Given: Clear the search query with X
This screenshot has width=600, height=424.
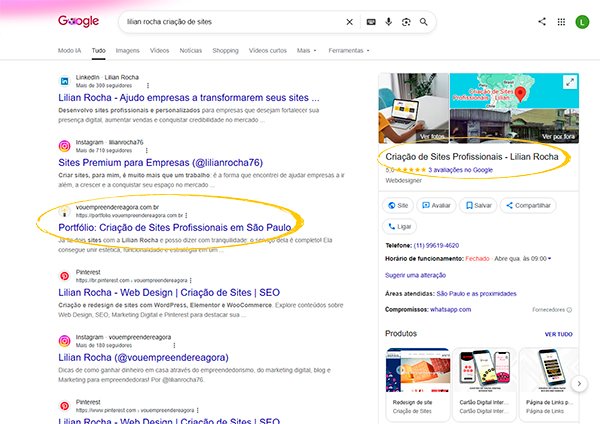Looking at the screenshot, I should (349, 22).
